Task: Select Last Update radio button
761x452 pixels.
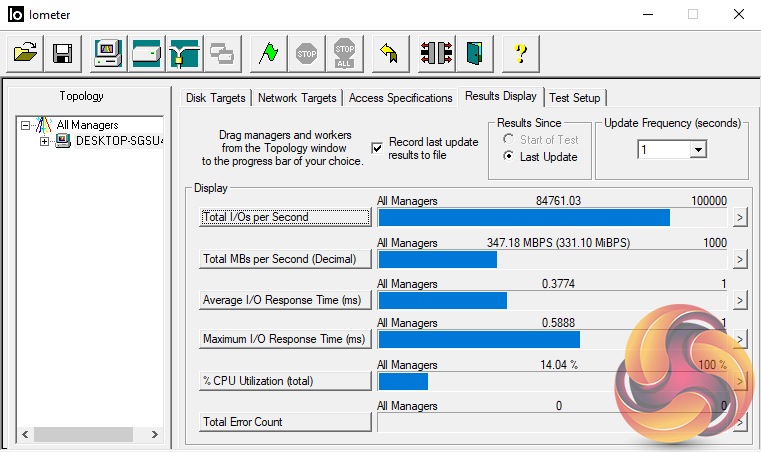Action: (x=508, y=156)
